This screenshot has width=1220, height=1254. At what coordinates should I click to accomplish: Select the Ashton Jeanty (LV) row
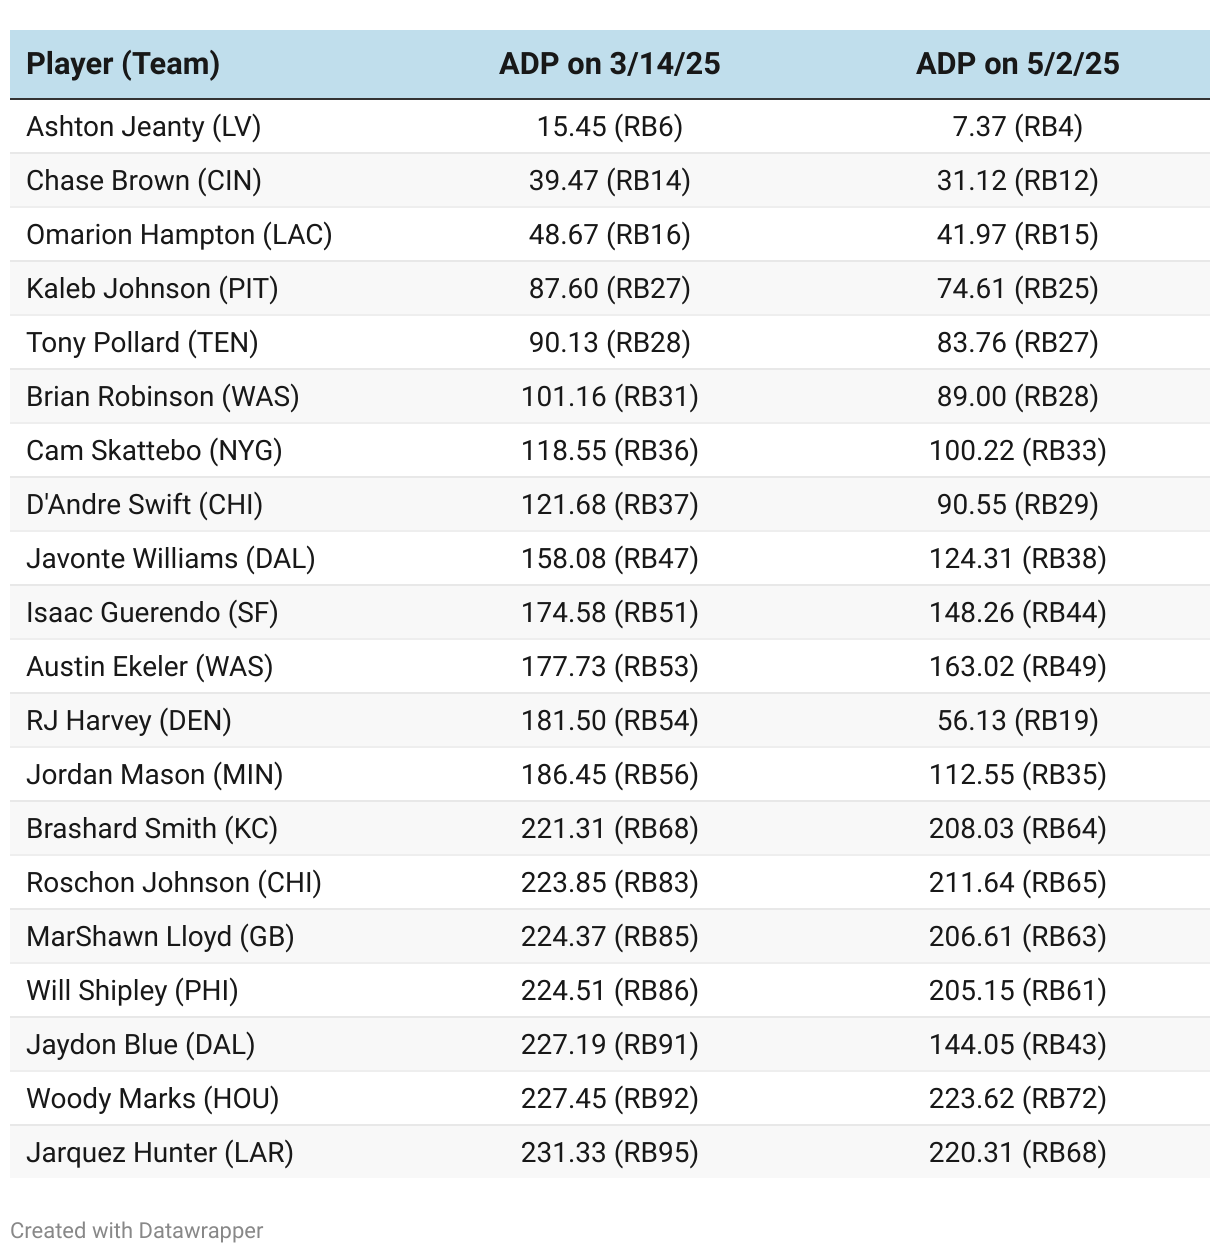[x=143, y=127]
